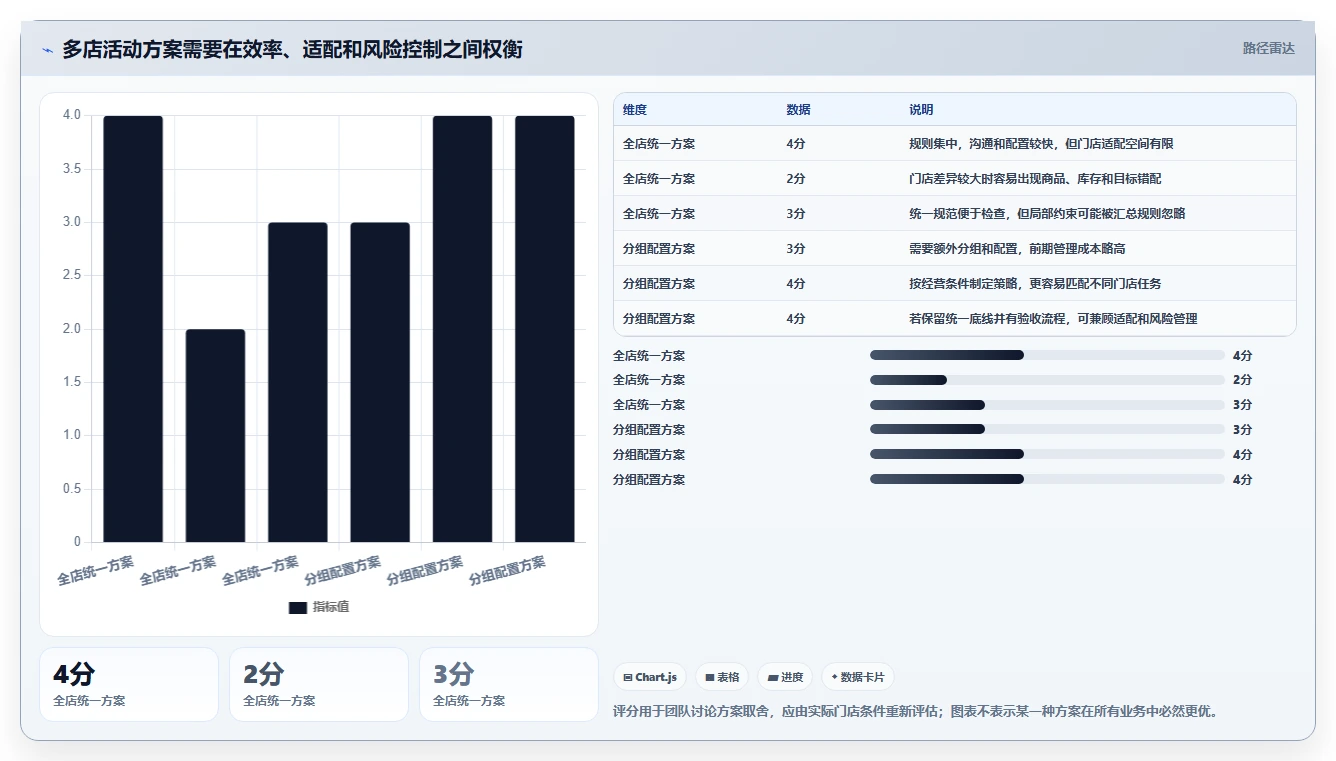The image size is (1336, 761).
Task: Select the row 若保留统一底线并有验收流程
Action: click(954, 319)
